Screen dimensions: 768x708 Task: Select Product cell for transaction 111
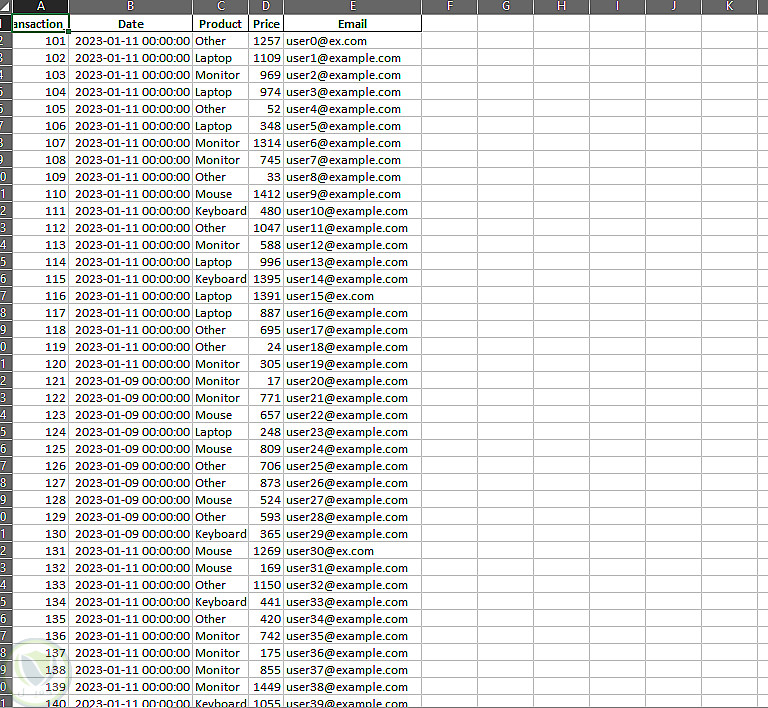point(220,211)
